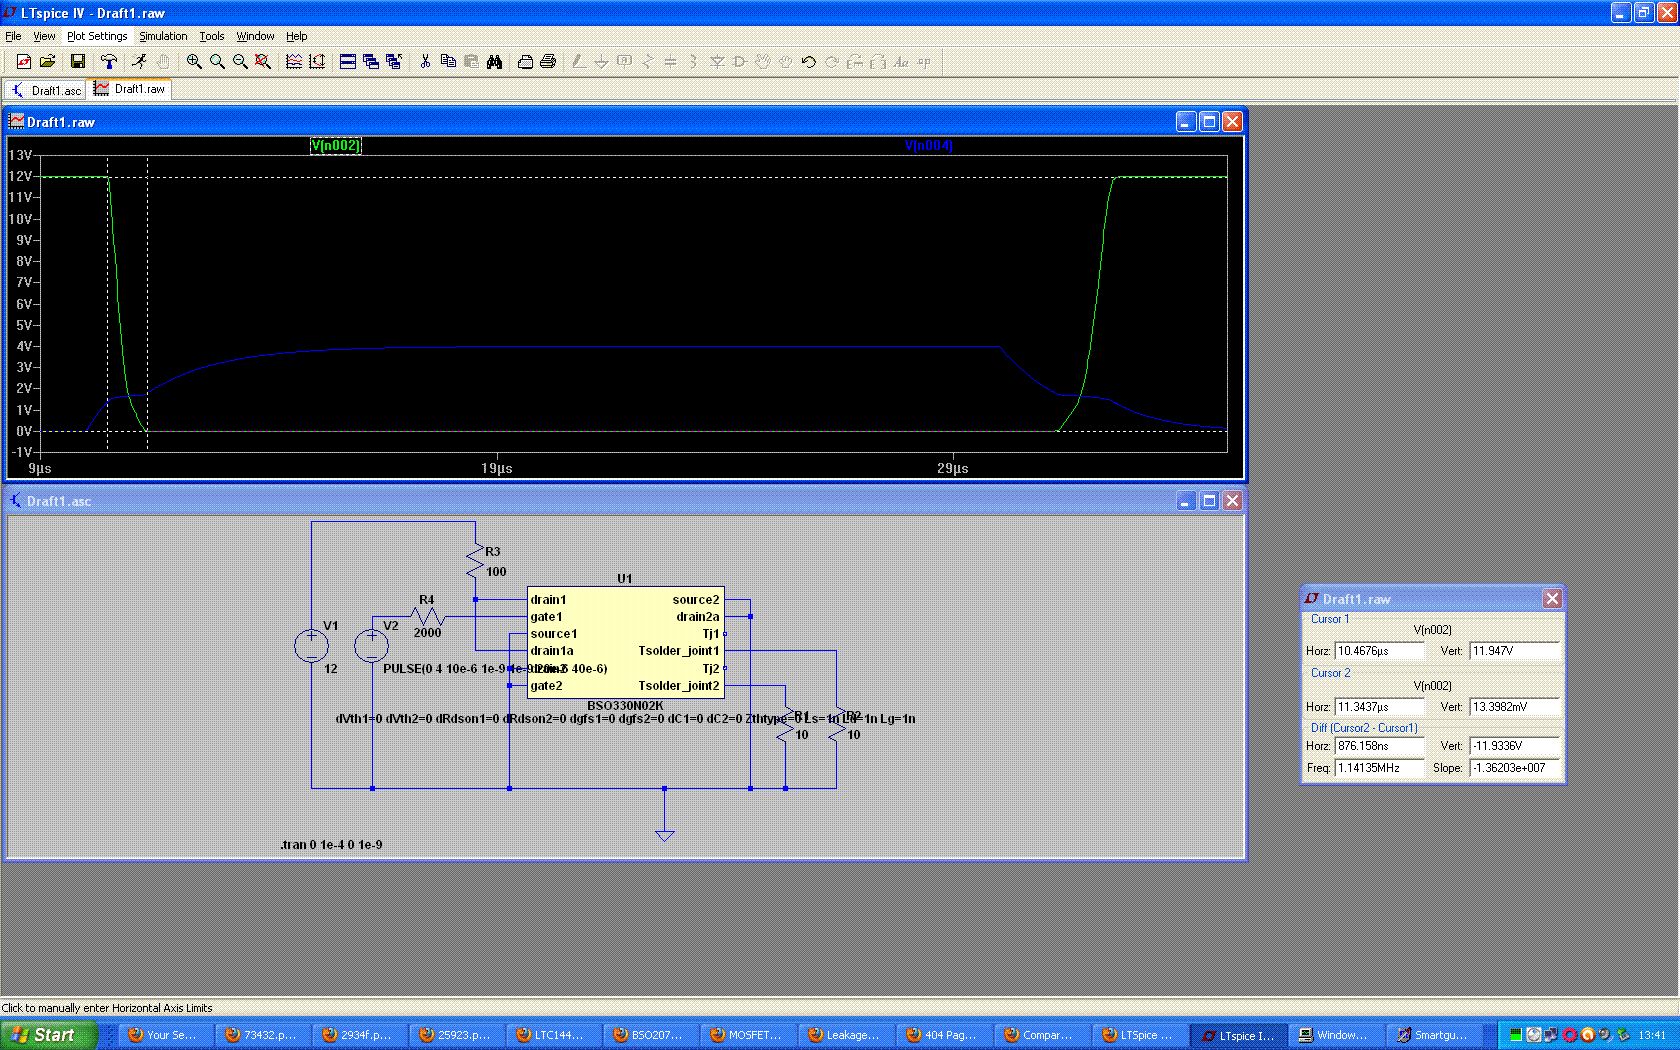
Task: Open the Plot Settings menu
Action: [x=97, y=36]
